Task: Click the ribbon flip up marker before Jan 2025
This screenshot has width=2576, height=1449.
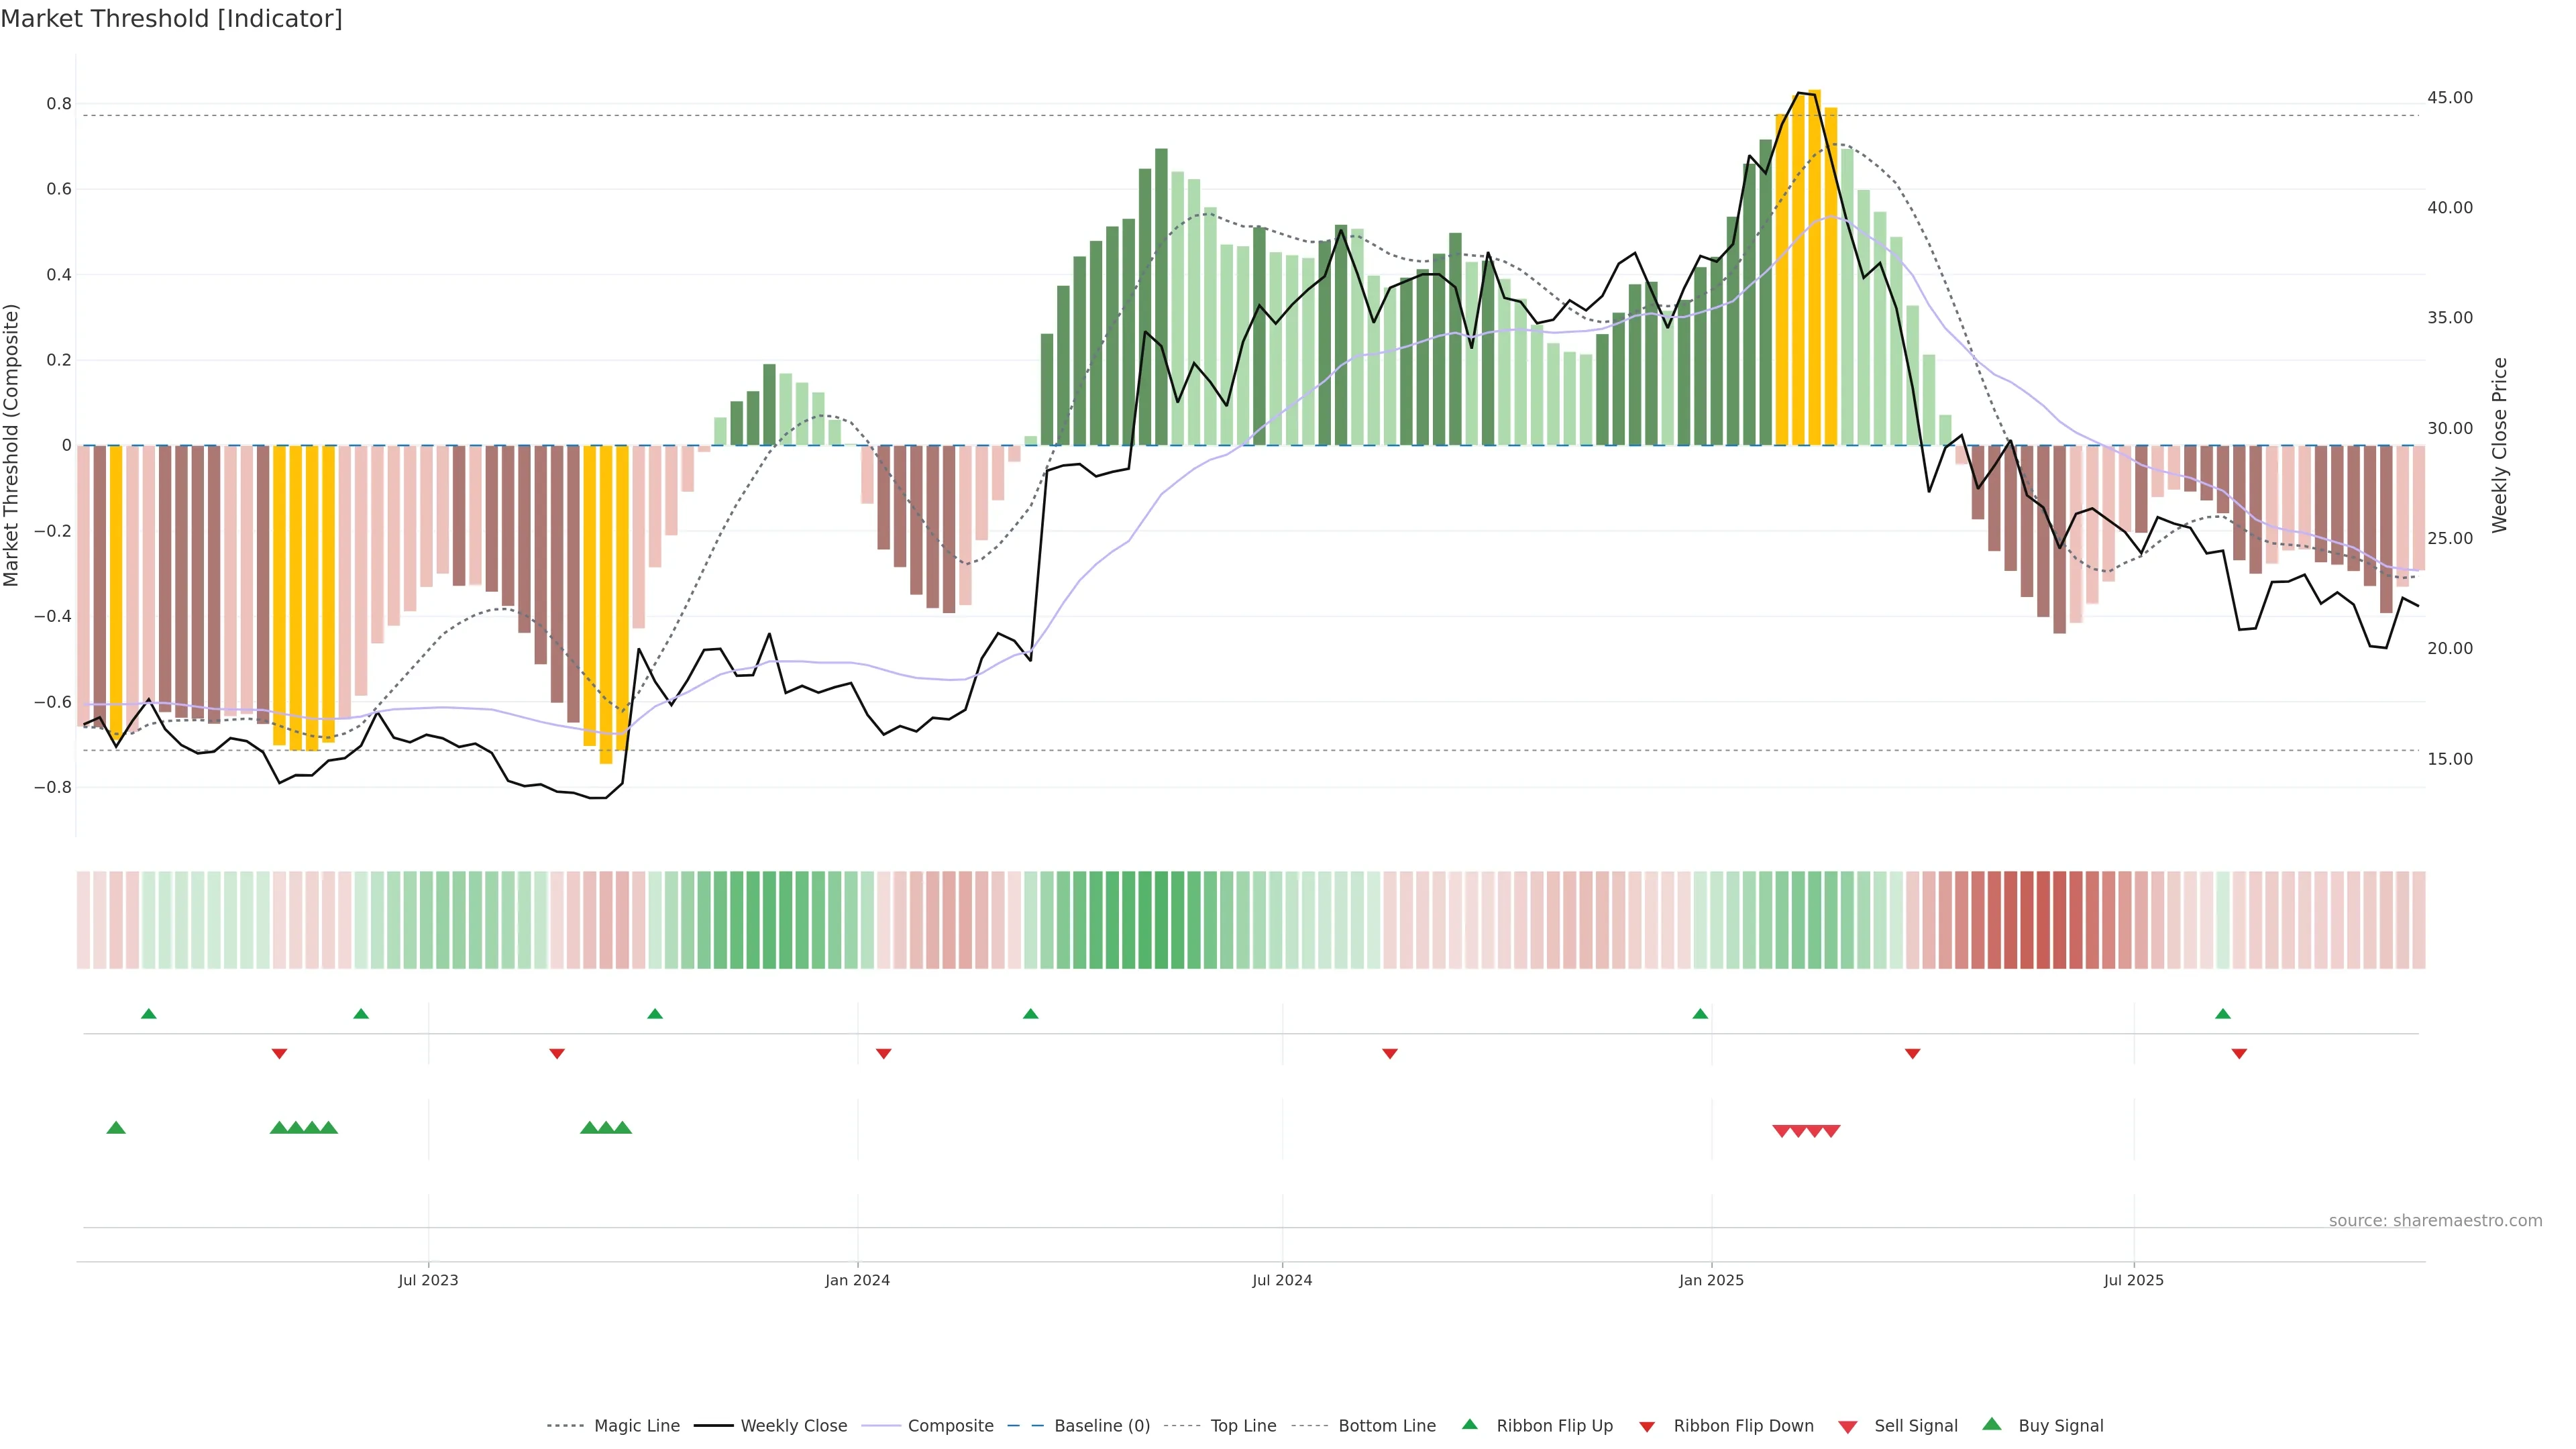Action: pos(1700,1014)
